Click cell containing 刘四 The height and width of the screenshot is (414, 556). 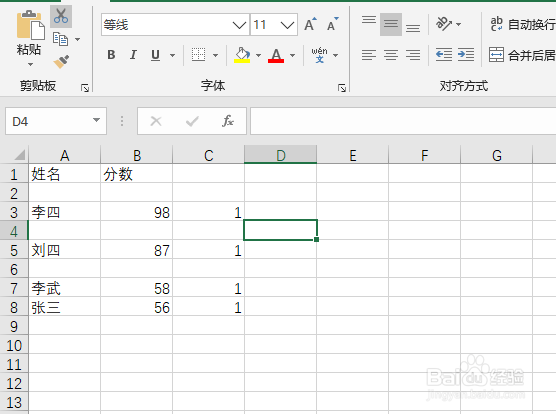pos(65,250)
